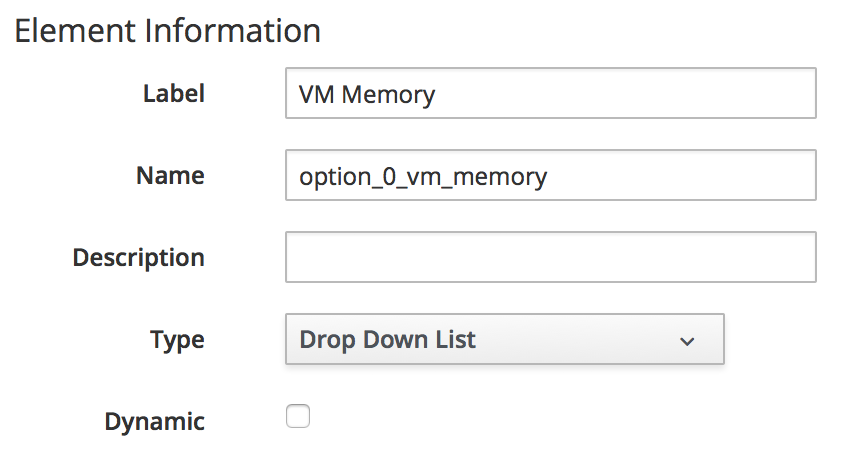Click the "Label" field label text
The image size is (866, 456).
pyautogui.click(x=173, y=94)
